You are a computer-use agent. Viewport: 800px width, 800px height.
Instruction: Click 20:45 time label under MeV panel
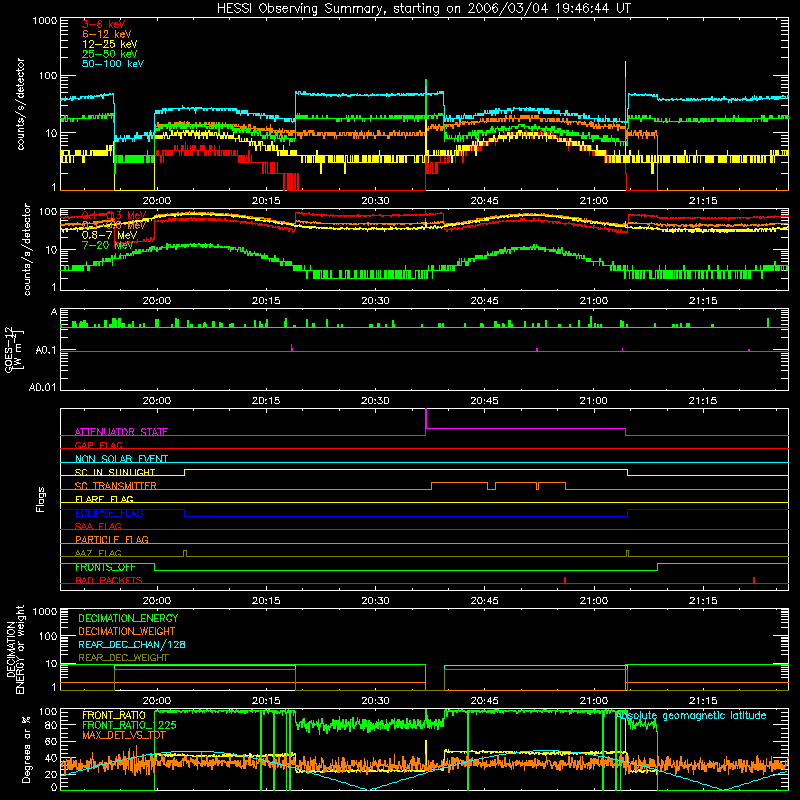tap(484, 301)
